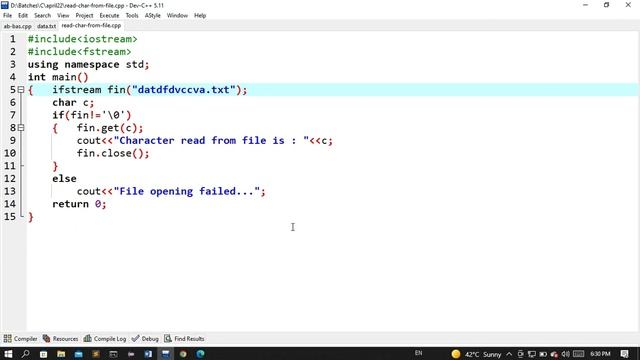Collapse the code fold at line 8

[21, 128]
